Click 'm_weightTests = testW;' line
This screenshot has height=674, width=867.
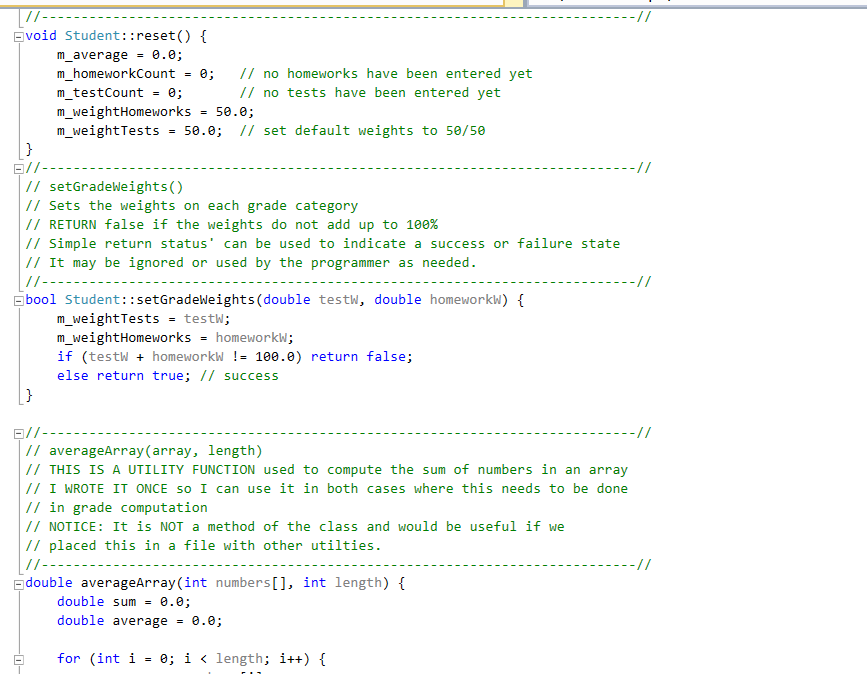coord(143,318)
